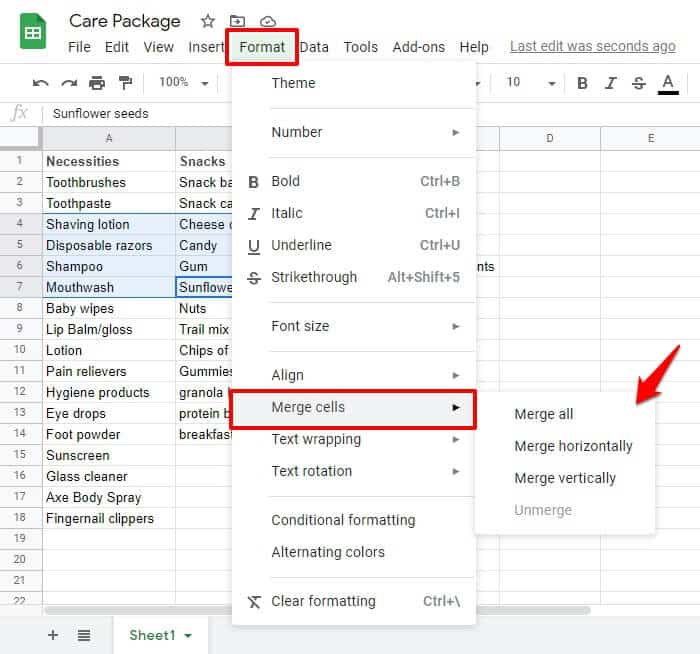
Task: Expand the Text rotation submenu
Action: point(354,471)
